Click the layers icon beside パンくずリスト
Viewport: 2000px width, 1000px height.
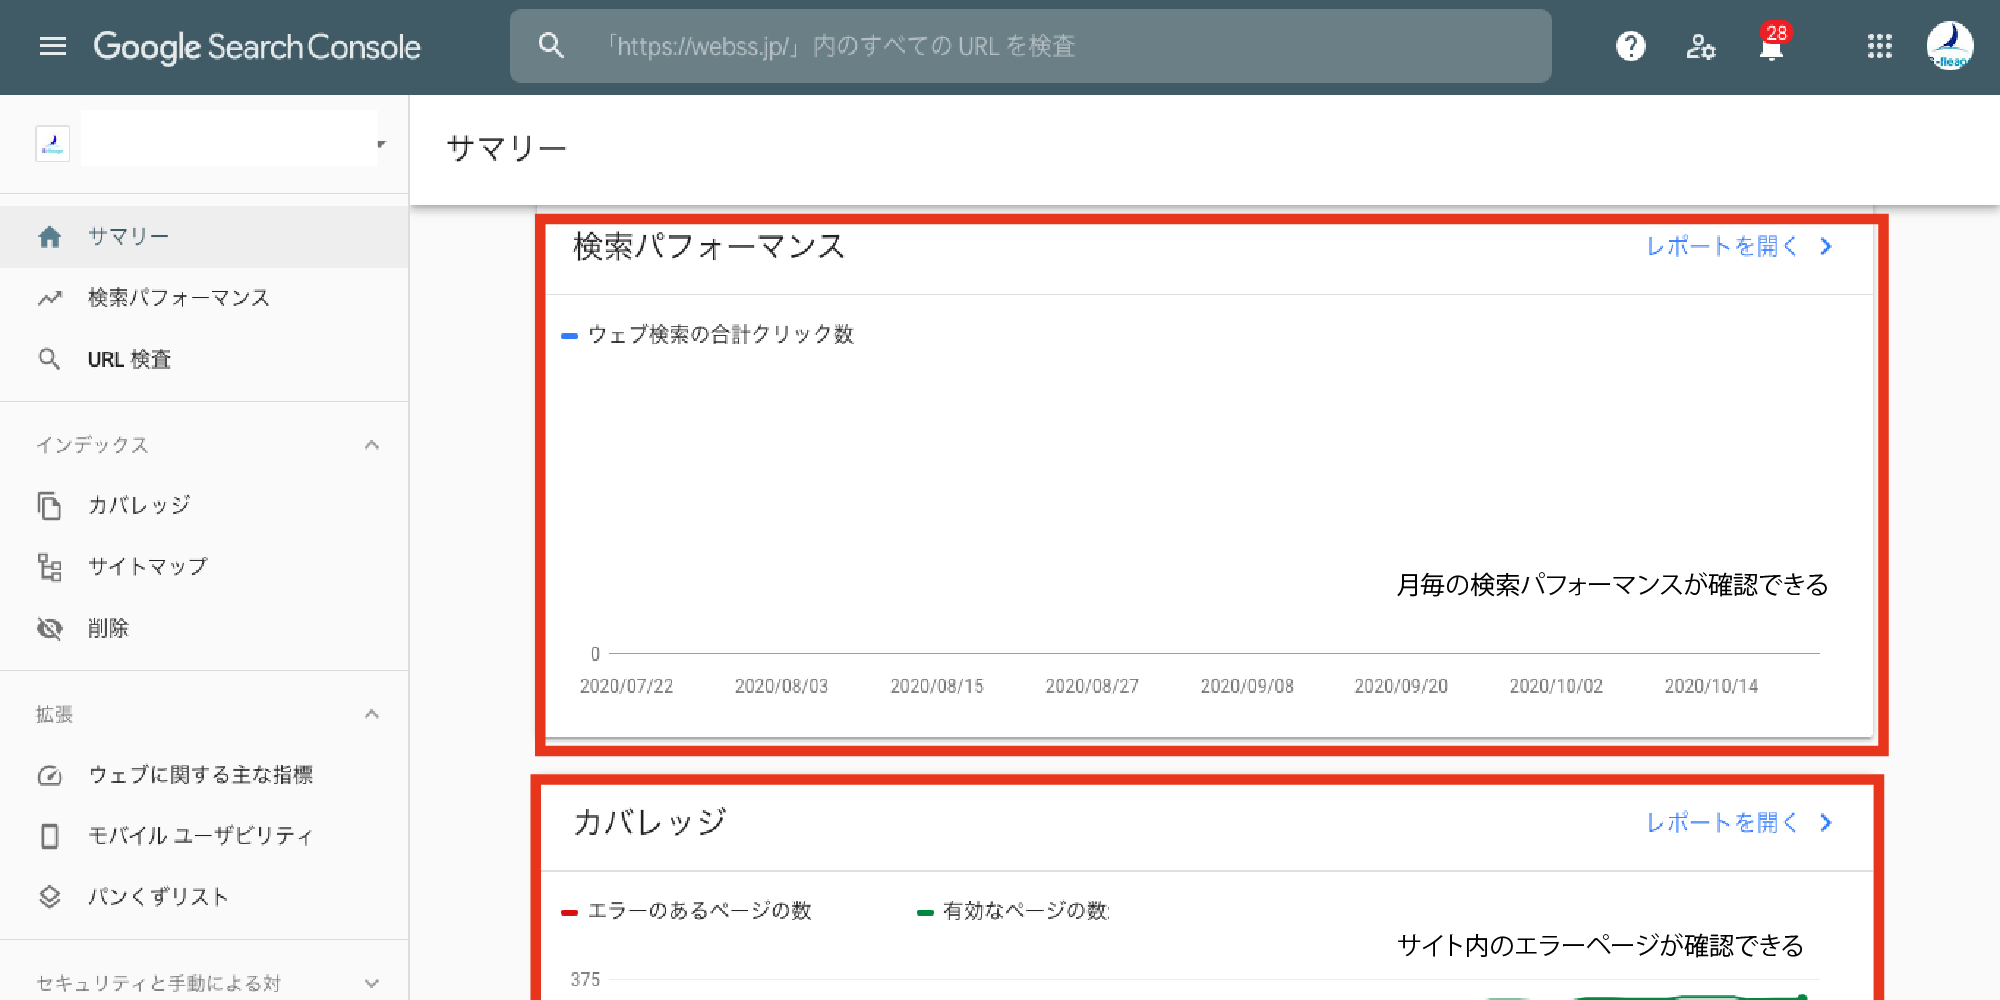point(50,897)
